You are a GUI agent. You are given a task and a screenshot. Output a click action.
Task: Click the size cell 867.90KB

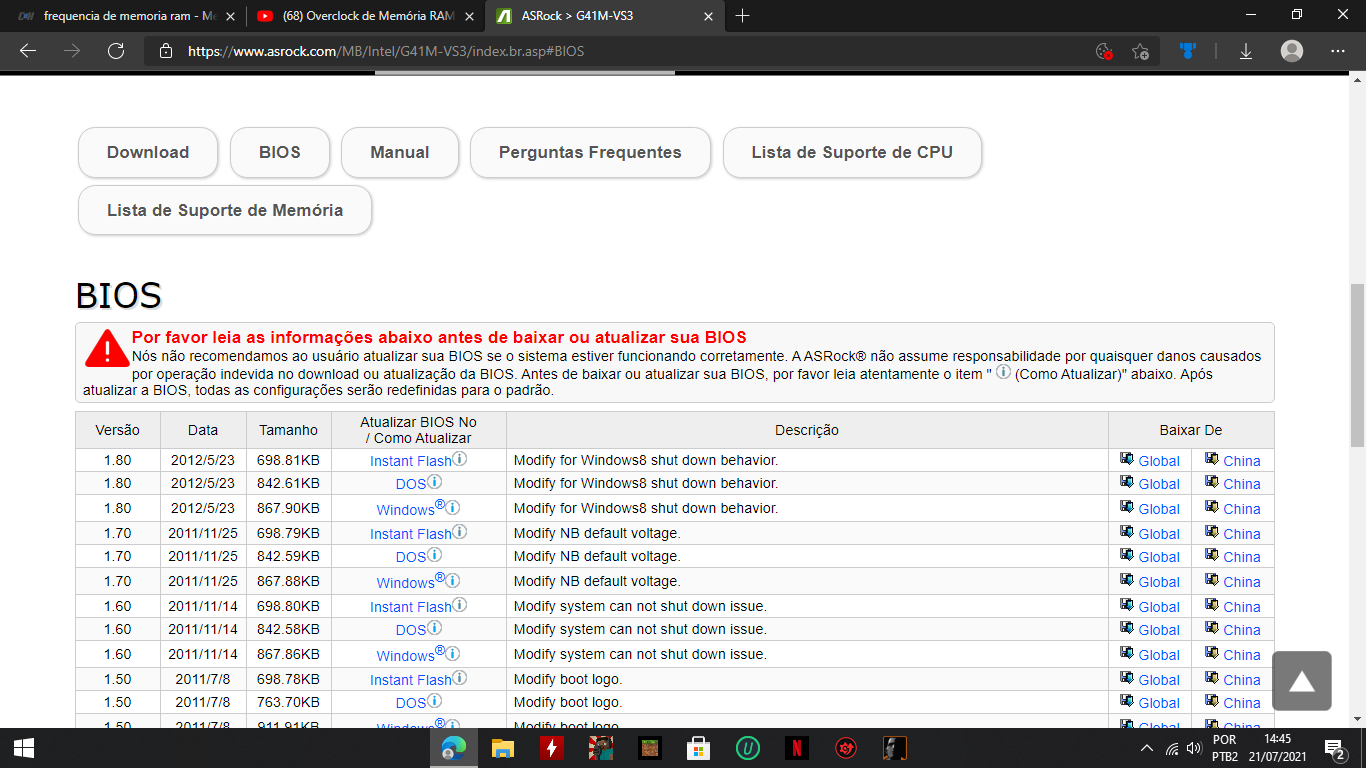[289, 509]
